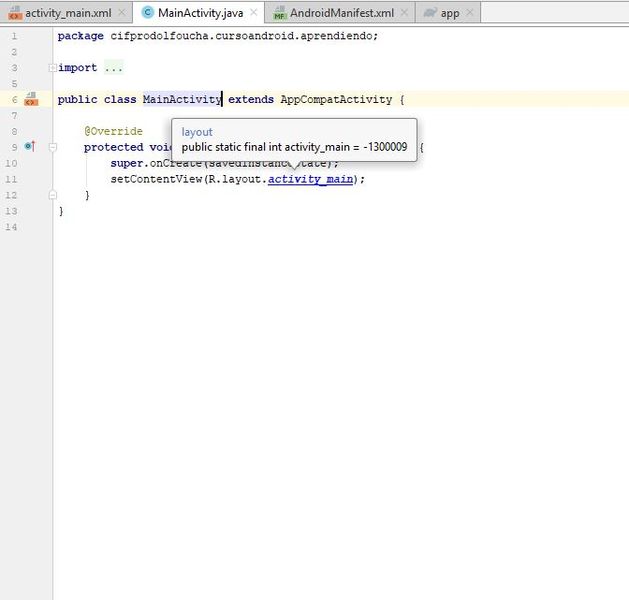Close the MainActivity.java tab
The height and width of the screenshot is (600, 629).
[x=254, y=13]
